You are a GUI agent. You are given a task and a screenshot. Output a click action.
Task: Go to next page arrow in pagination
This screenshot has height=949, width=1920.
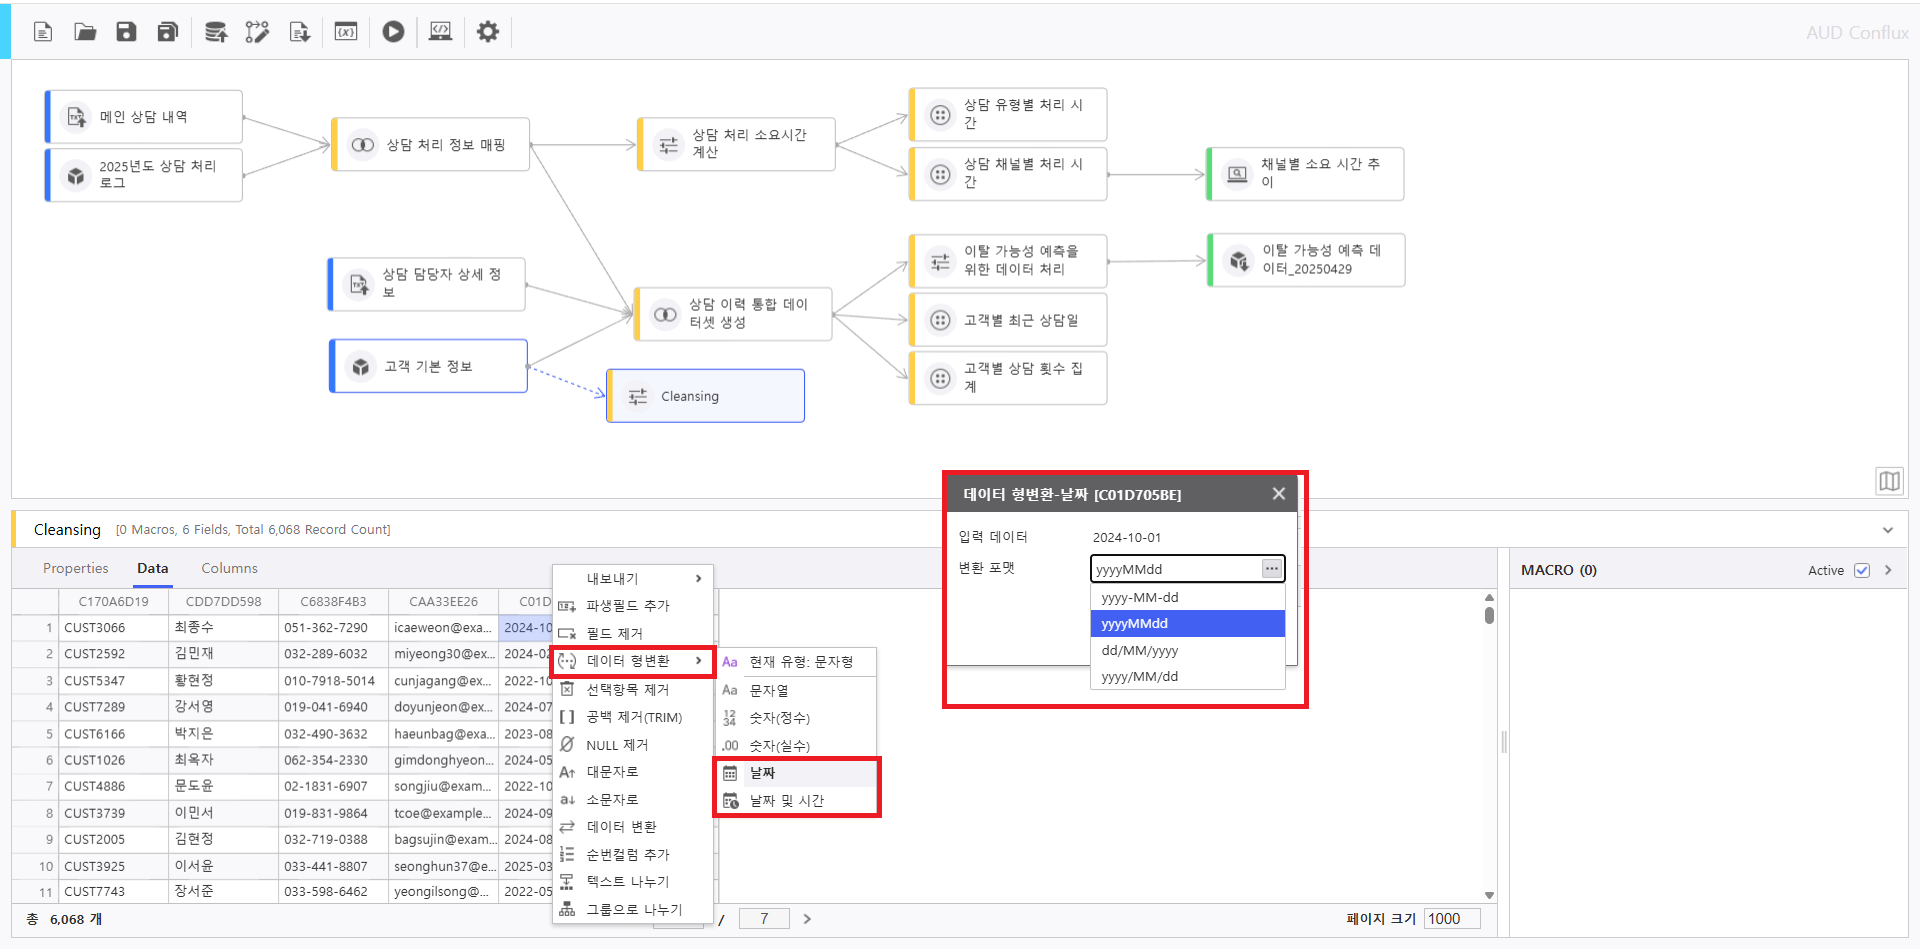click(x=807, y=919)
